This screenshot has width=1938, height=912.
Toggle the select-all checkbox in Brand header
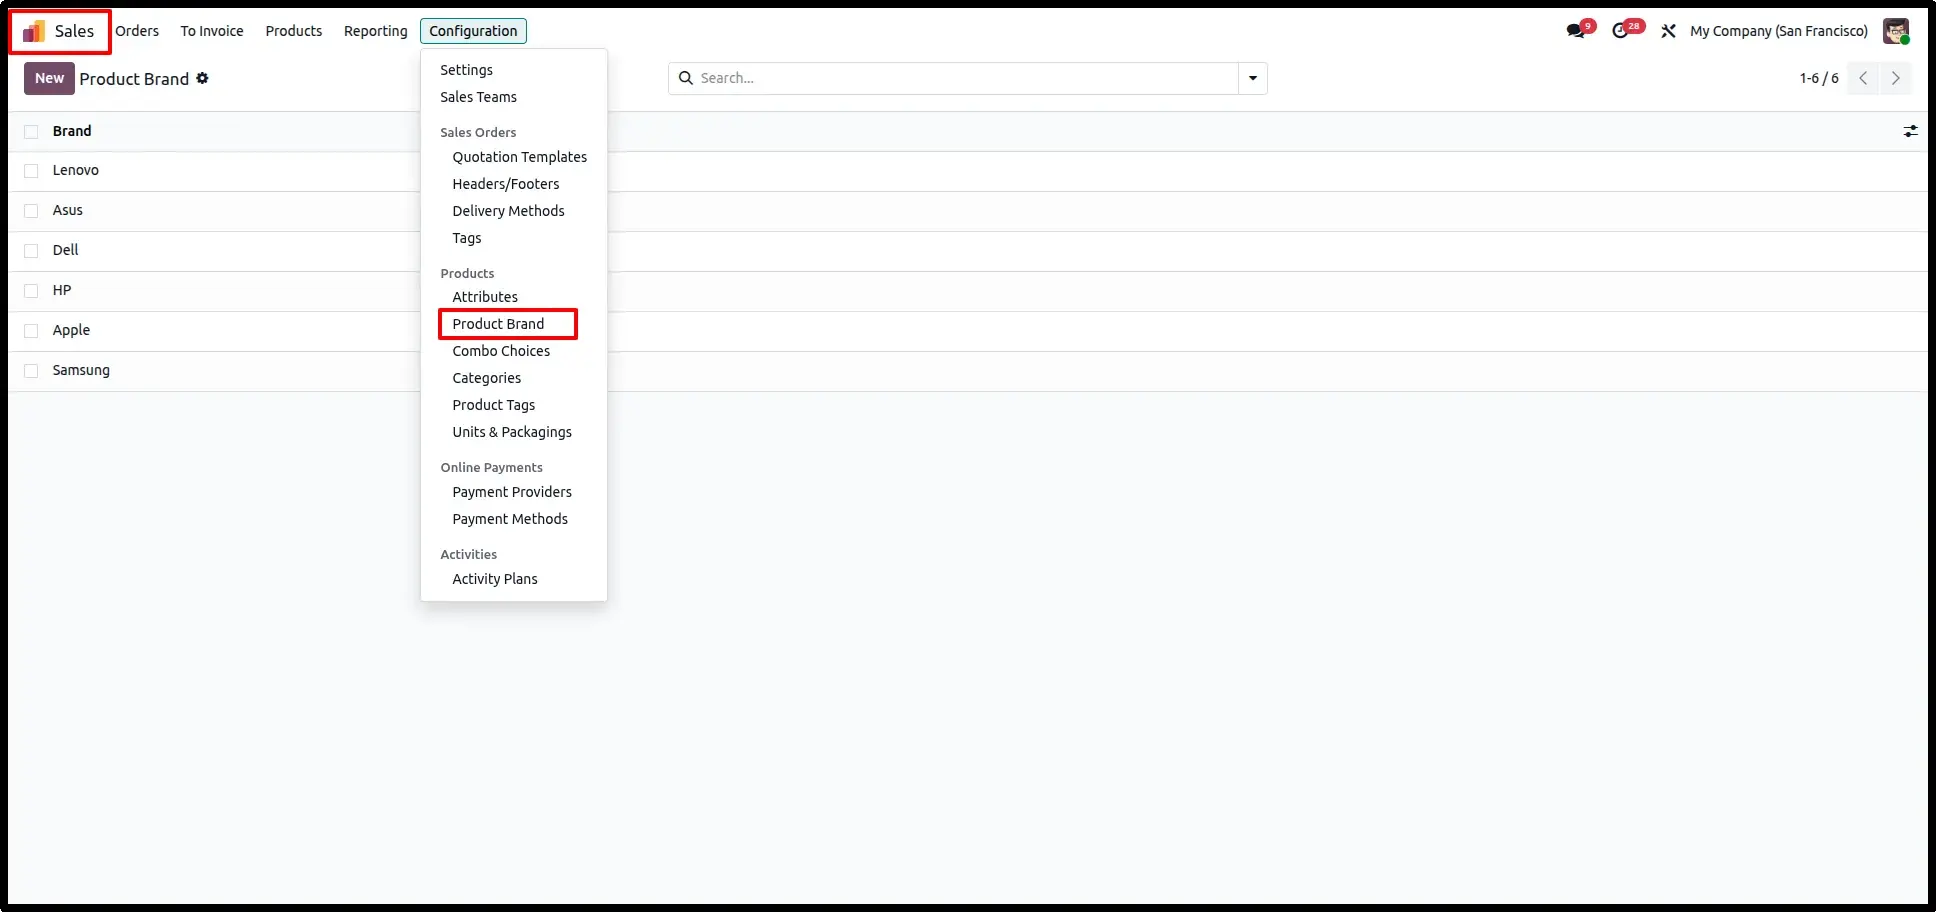[31, 131]
